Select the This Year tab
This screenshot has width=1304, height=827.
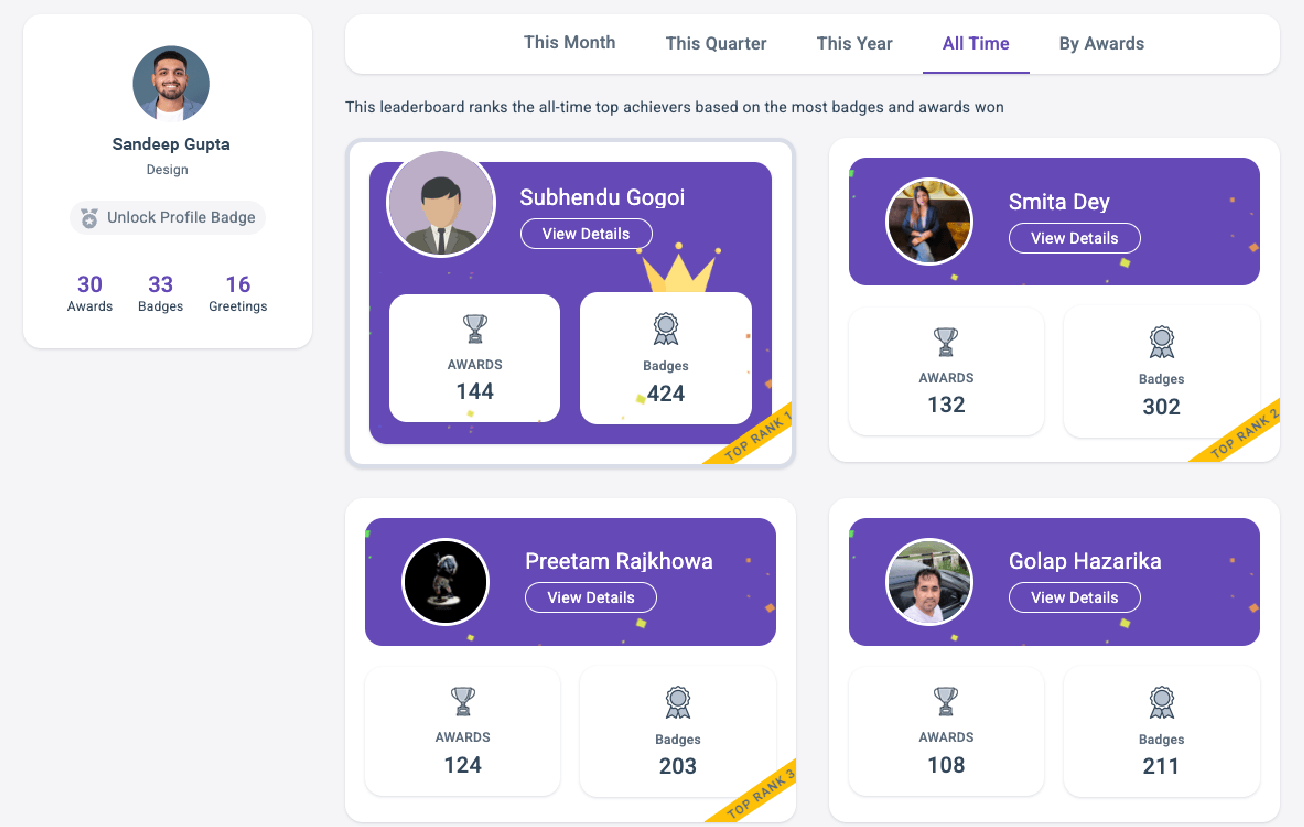click(x=854, y=44)
